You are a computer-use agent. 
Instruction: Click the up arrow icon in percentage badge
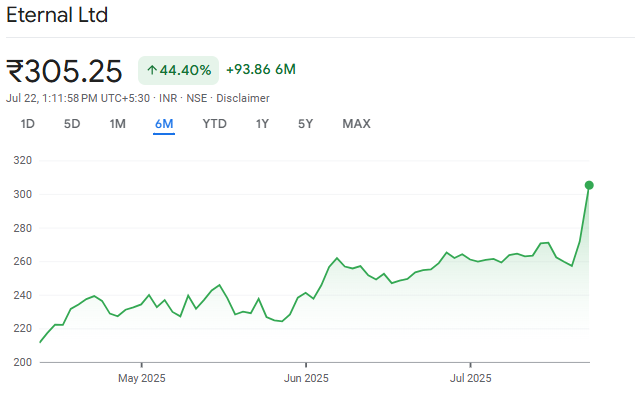click(152, 70)
